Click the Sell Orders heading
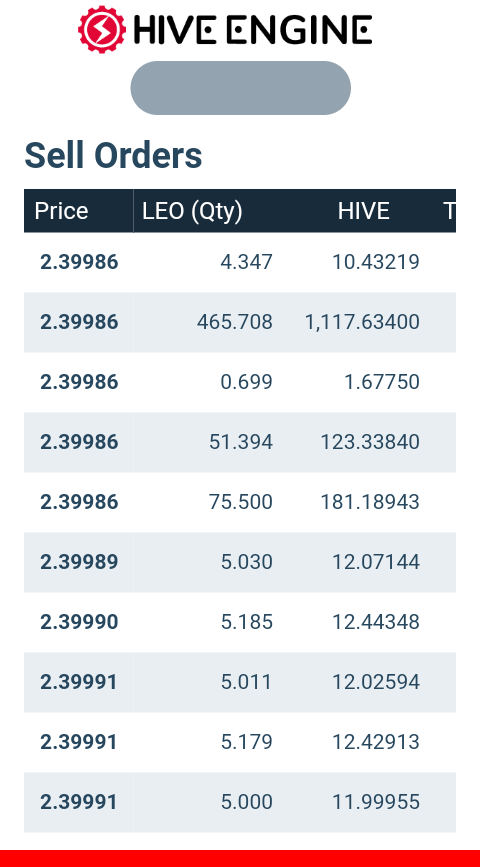Screen dimensions: 480x867 click(113, 155)
